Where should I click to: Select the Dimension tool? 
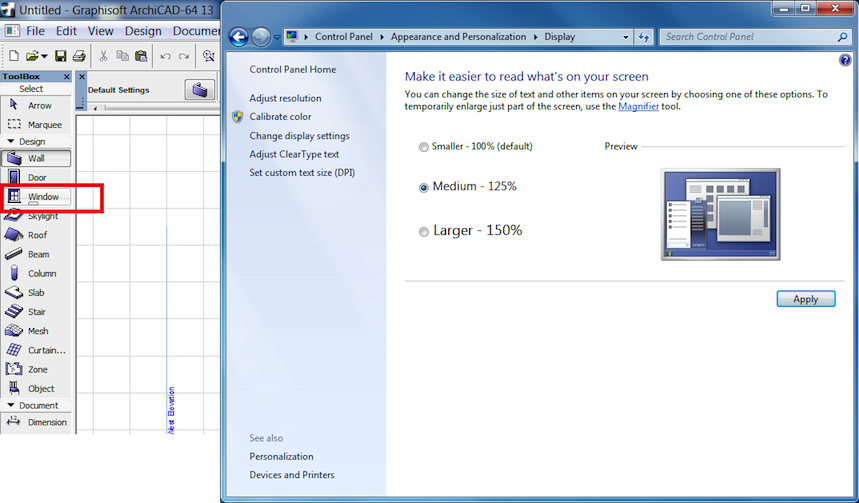coord(36,422)
